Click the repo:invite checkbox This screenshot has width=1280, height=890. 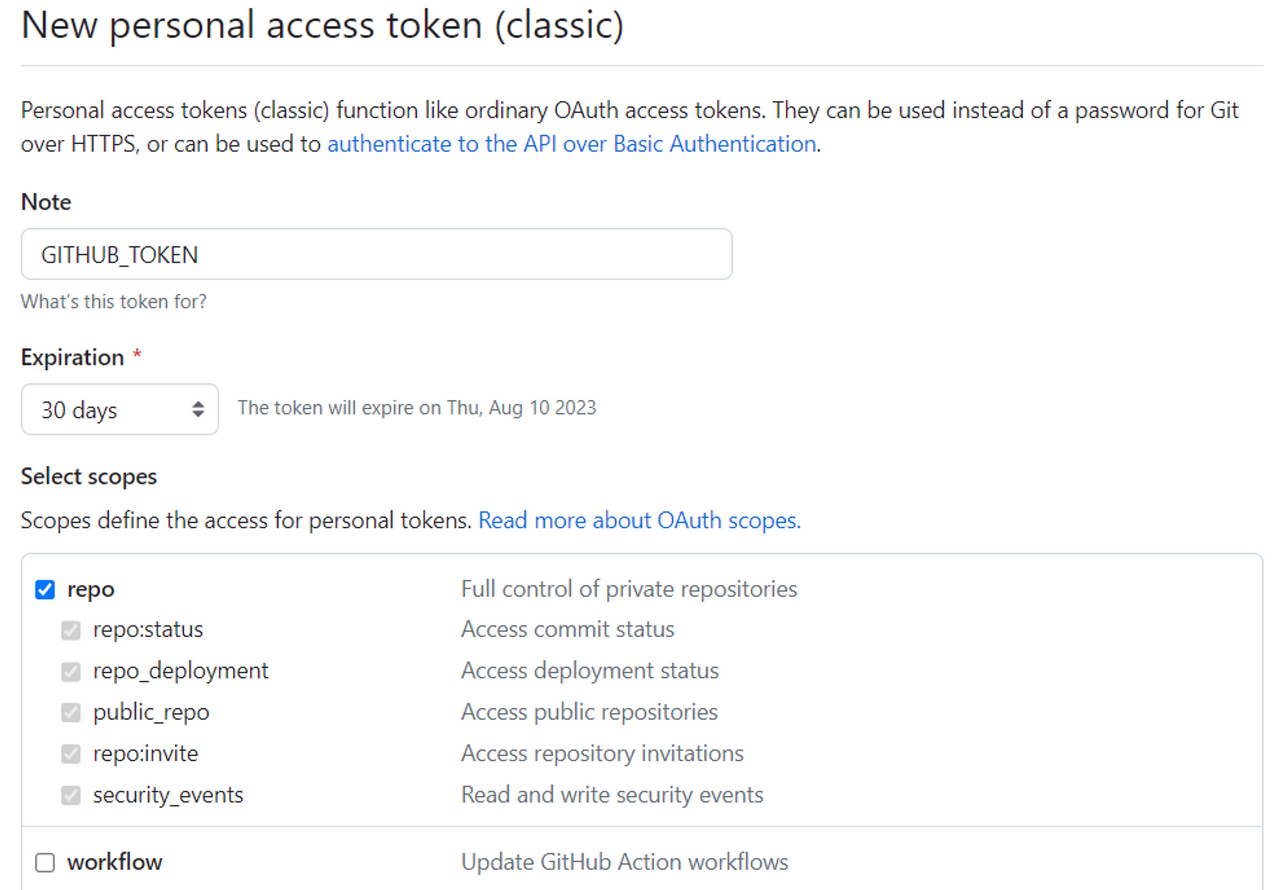point(70,754)
